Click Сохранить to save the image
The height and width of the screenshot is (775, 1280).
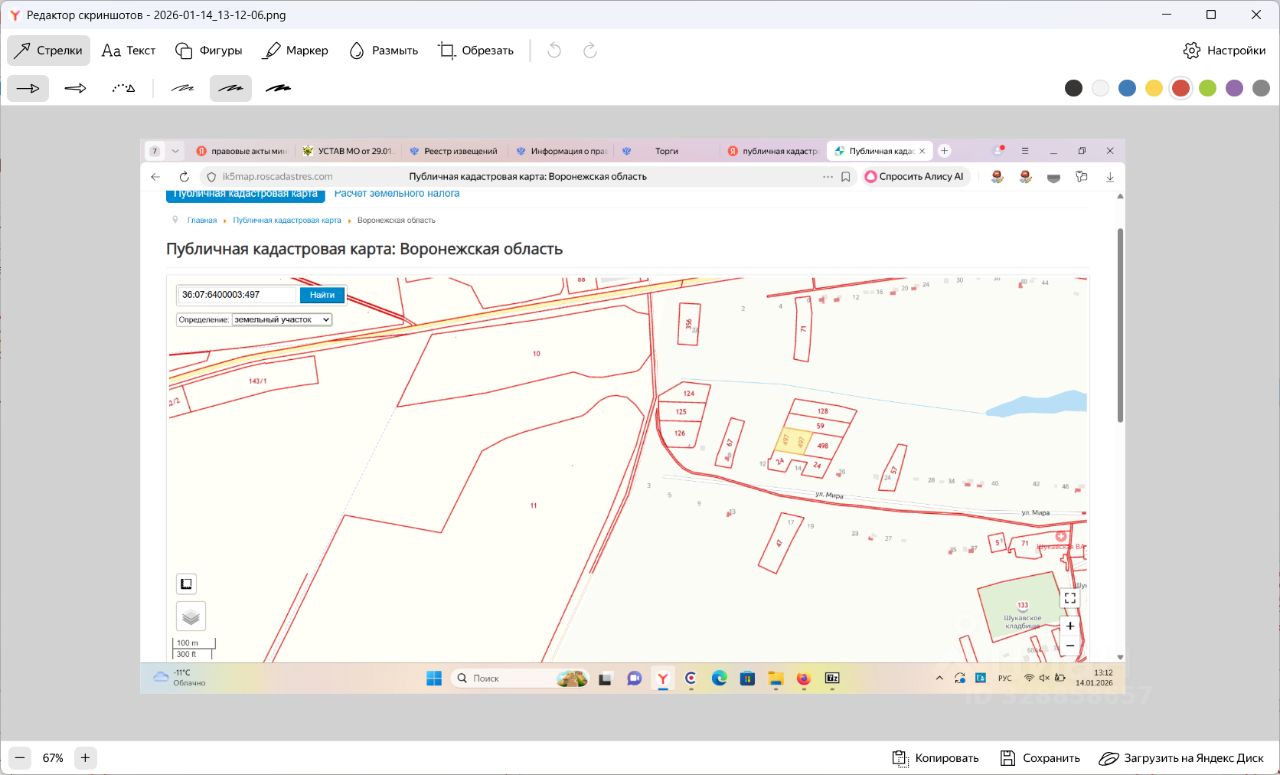(x=1040, y=758)
